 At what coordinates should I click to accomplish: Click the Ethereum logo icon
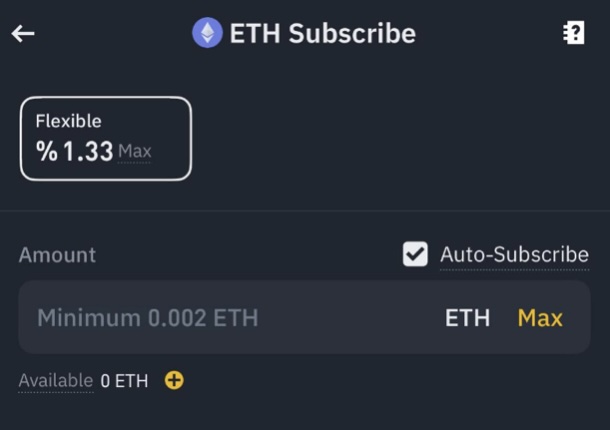click(x=207, y=33)
